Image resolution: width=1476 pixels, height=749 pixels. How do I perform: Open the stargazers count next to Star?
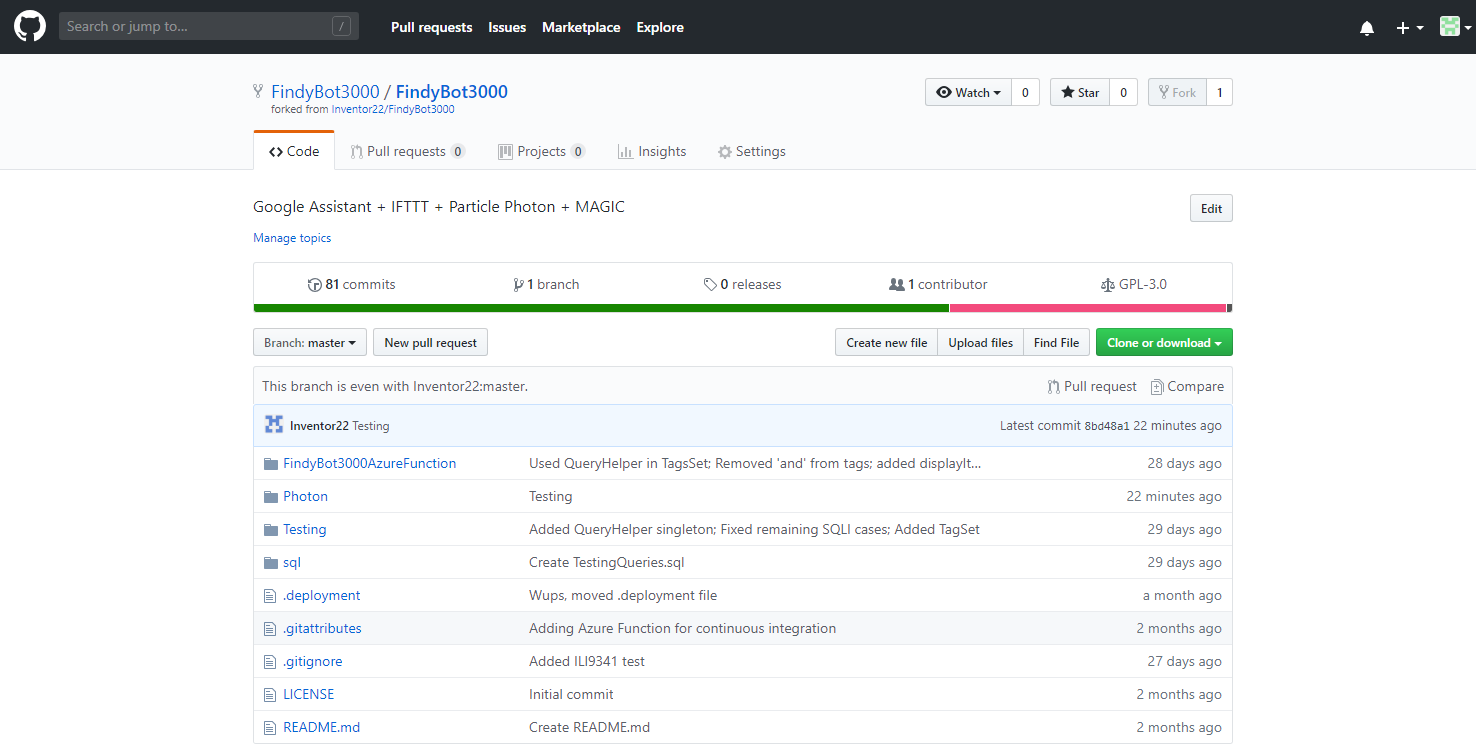pos(1123,92)
